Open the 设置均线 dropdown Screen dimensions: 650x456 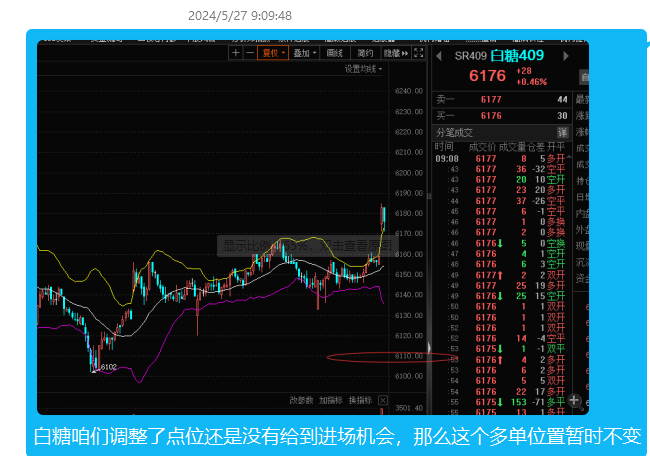363,69
